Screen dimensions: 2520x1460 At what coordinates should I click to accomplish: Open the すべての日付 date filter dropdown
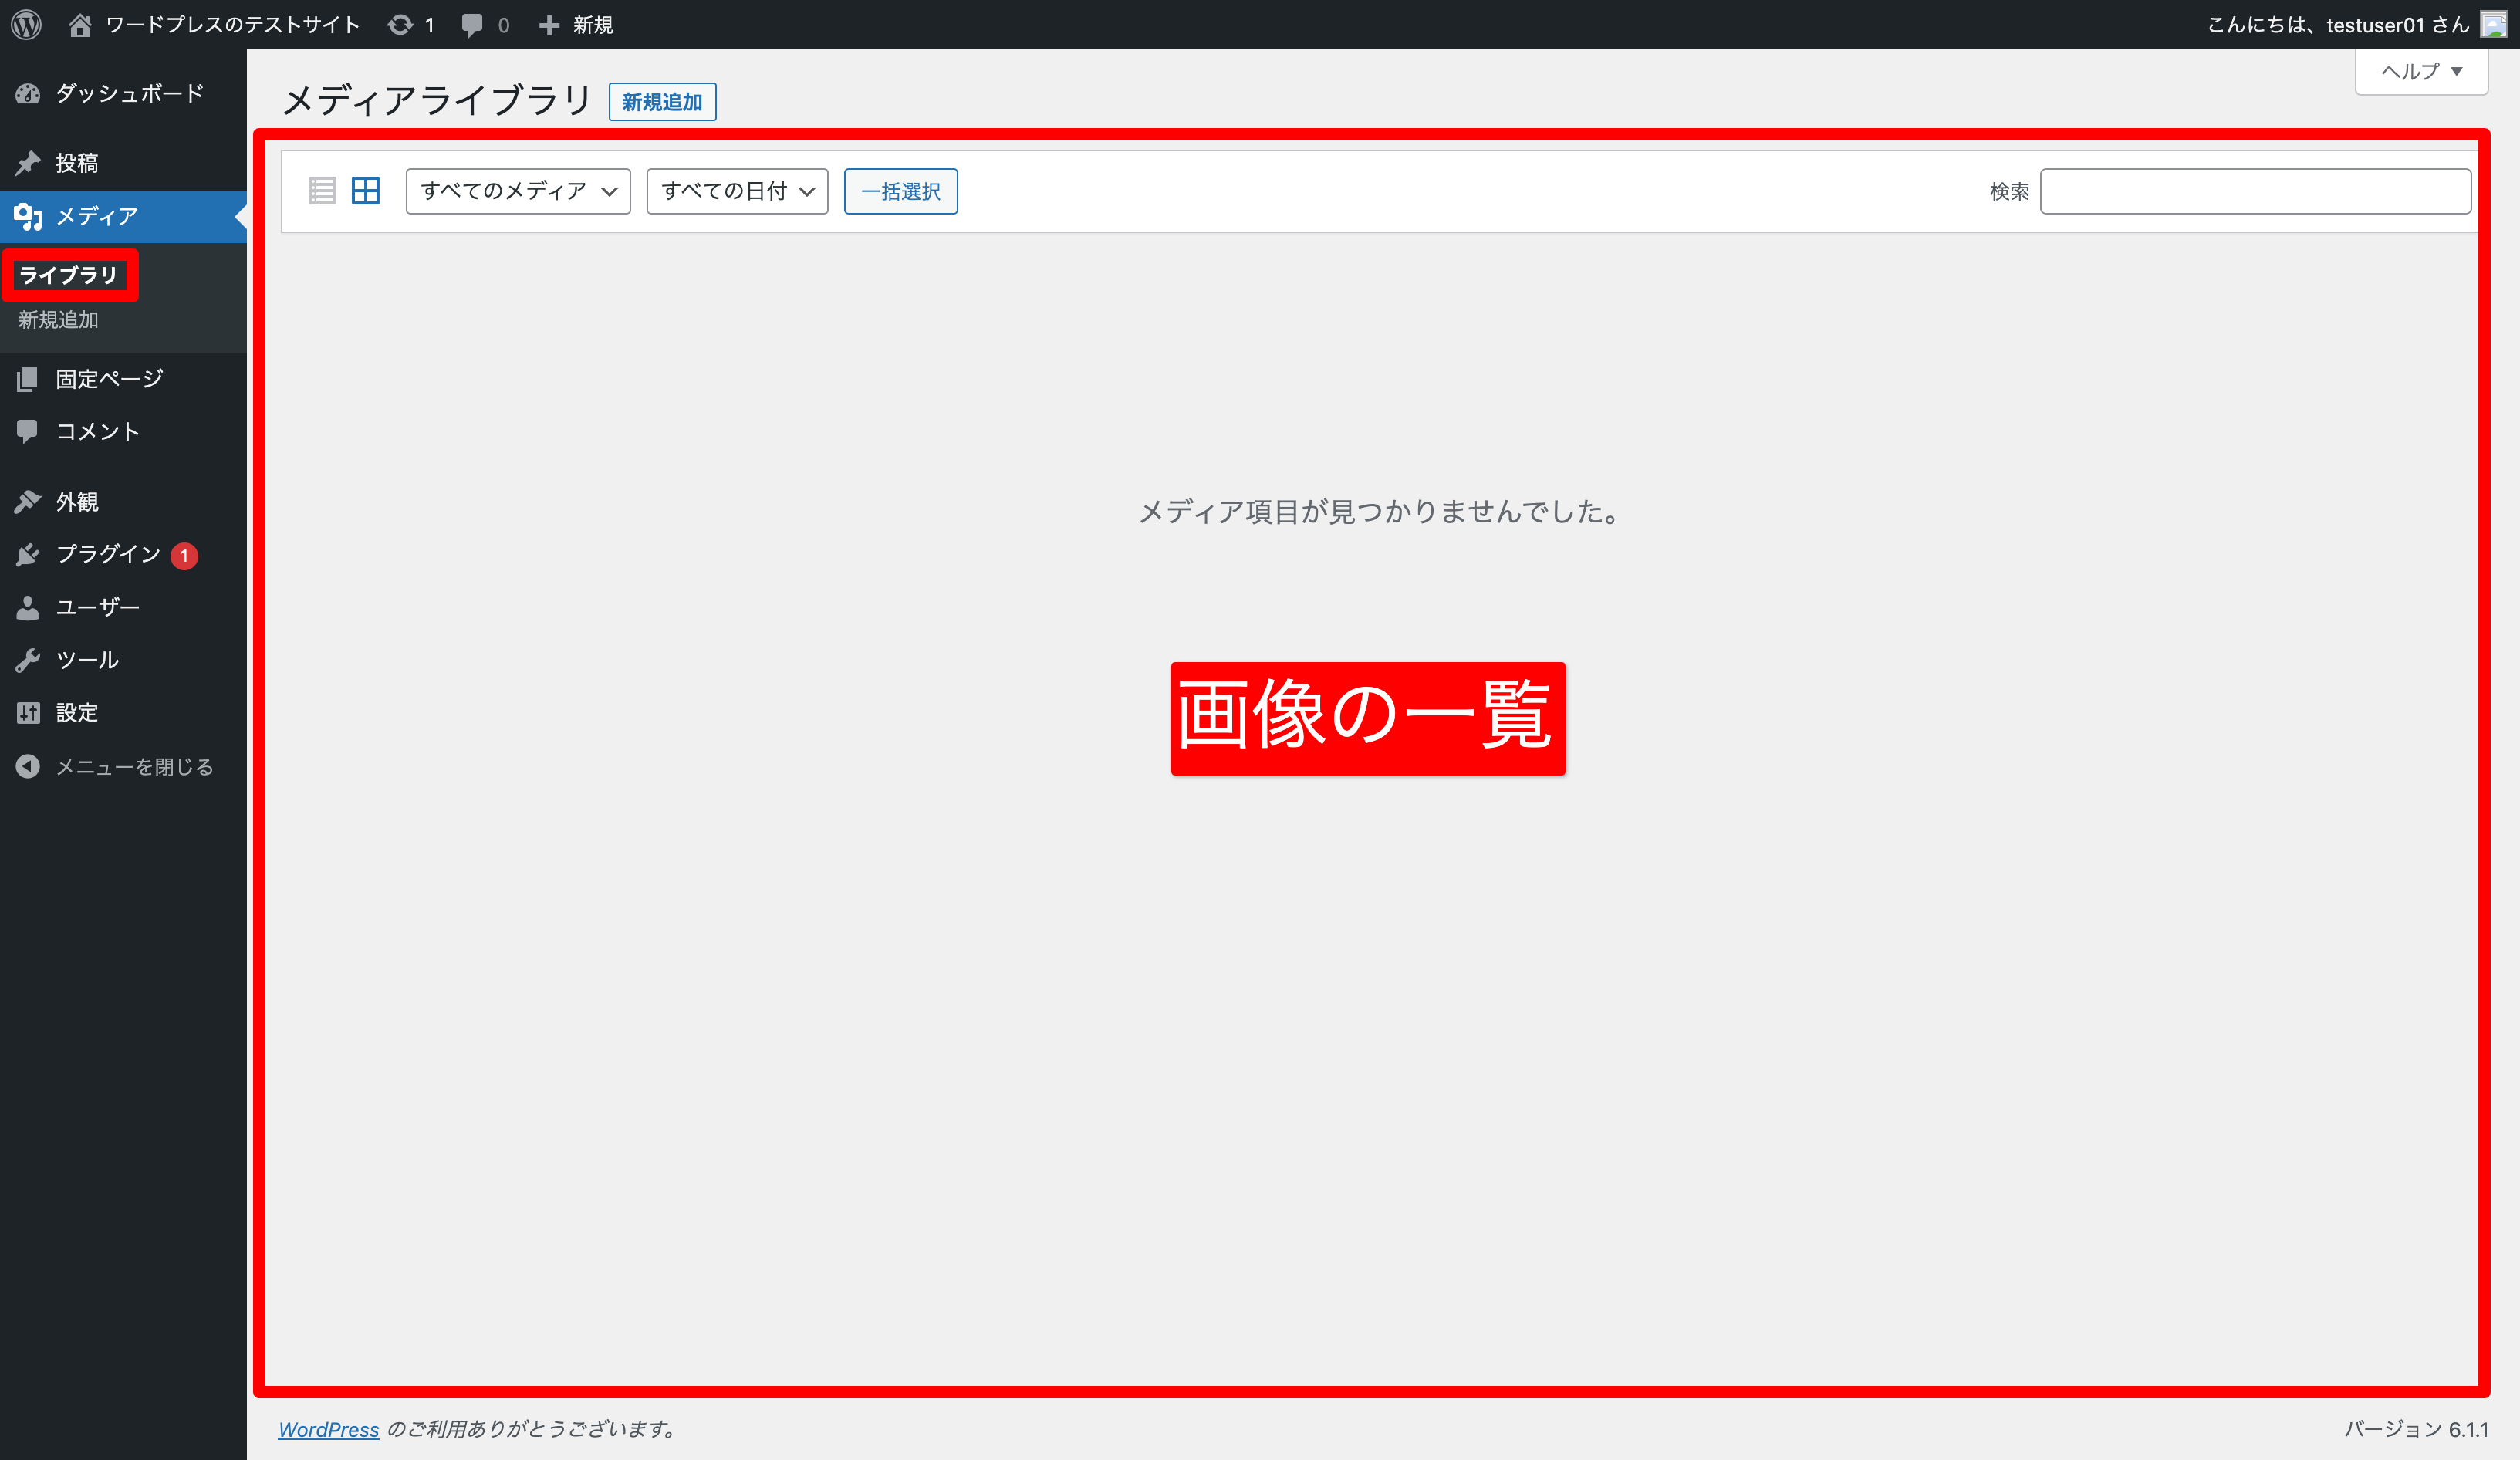737,191
